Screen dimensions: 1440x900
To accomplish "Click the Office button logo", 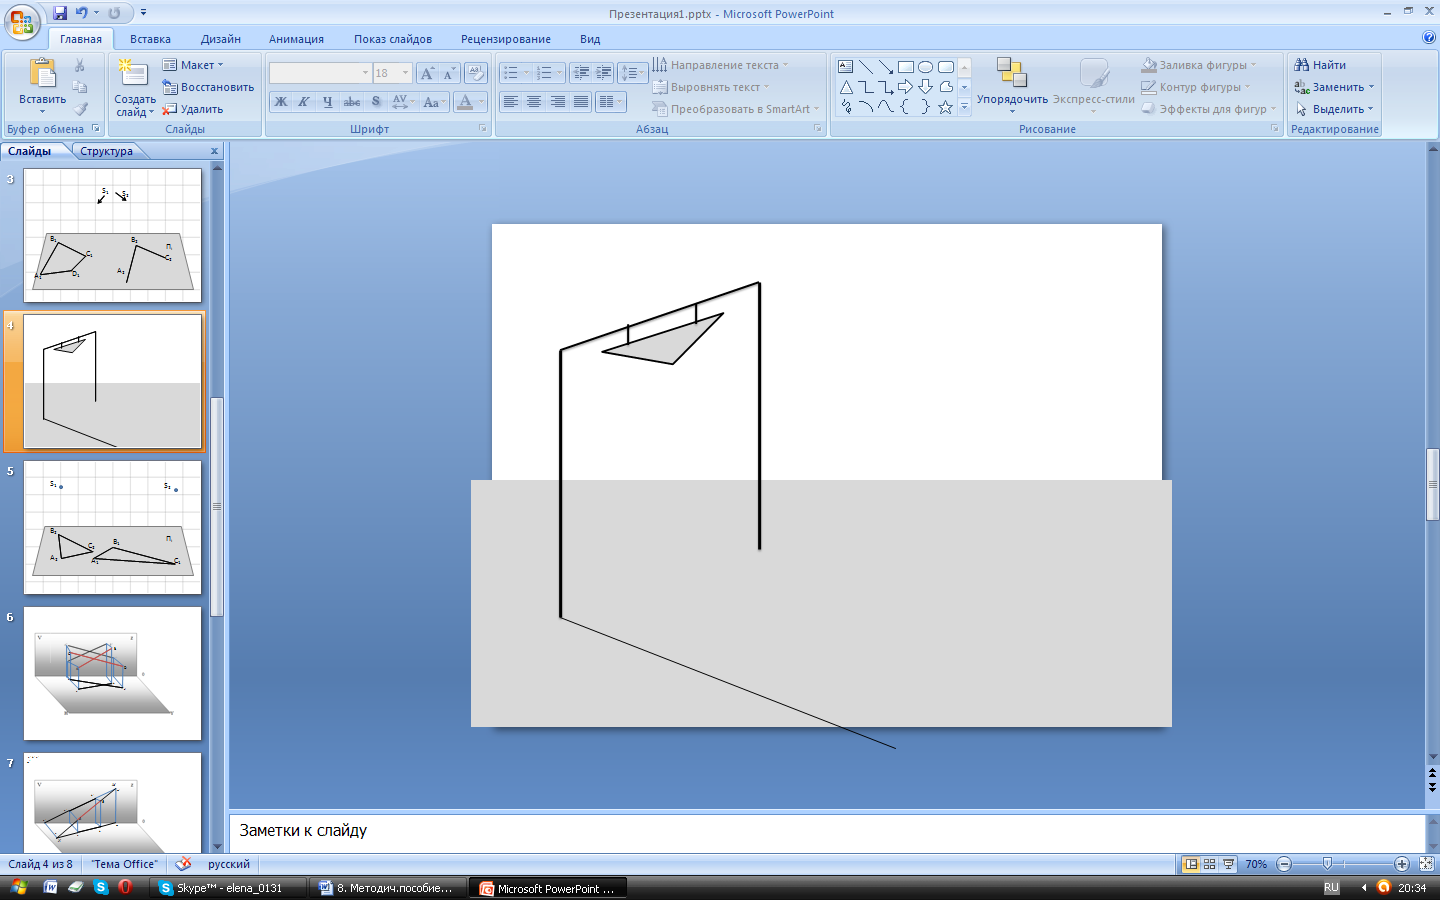I will pos(21,21).
